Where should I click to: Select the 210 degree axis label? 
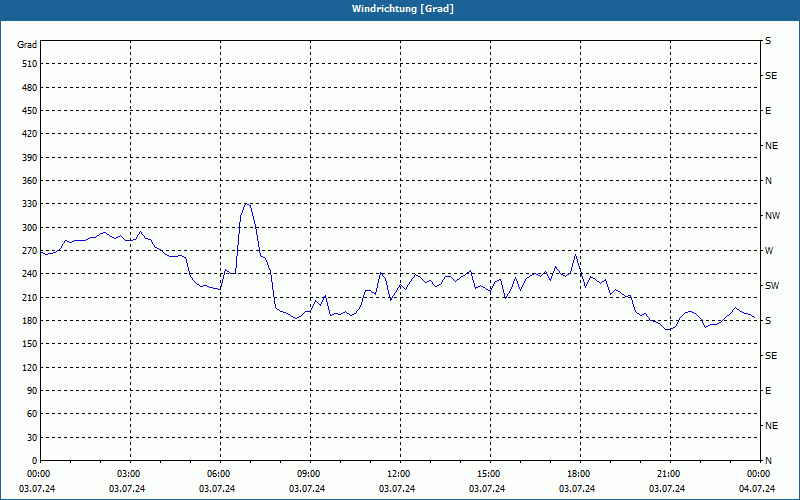30,297
